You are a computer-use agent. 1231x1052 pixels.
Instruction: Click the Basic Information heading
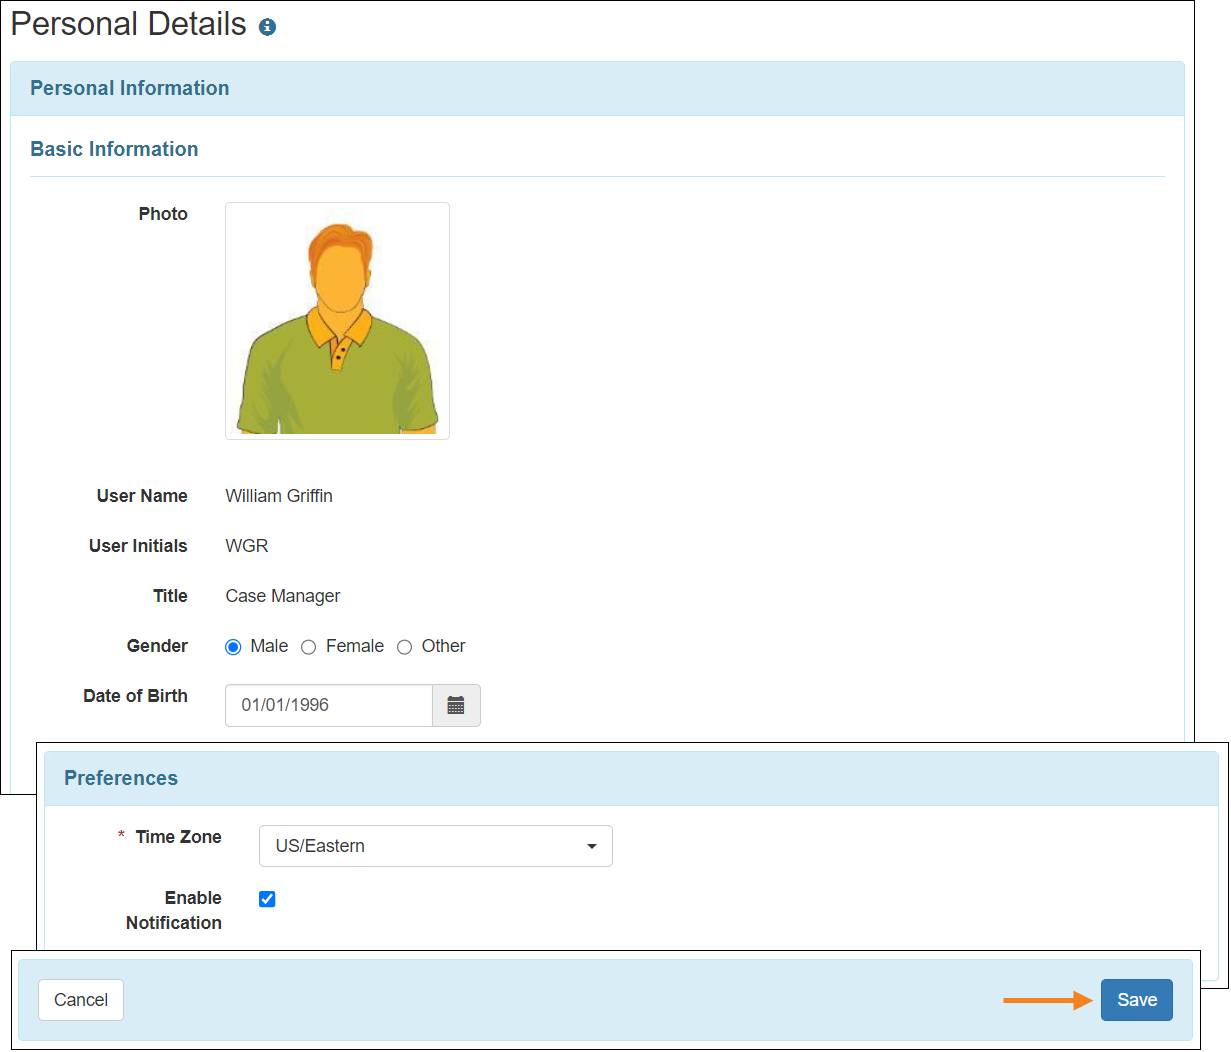113,149
